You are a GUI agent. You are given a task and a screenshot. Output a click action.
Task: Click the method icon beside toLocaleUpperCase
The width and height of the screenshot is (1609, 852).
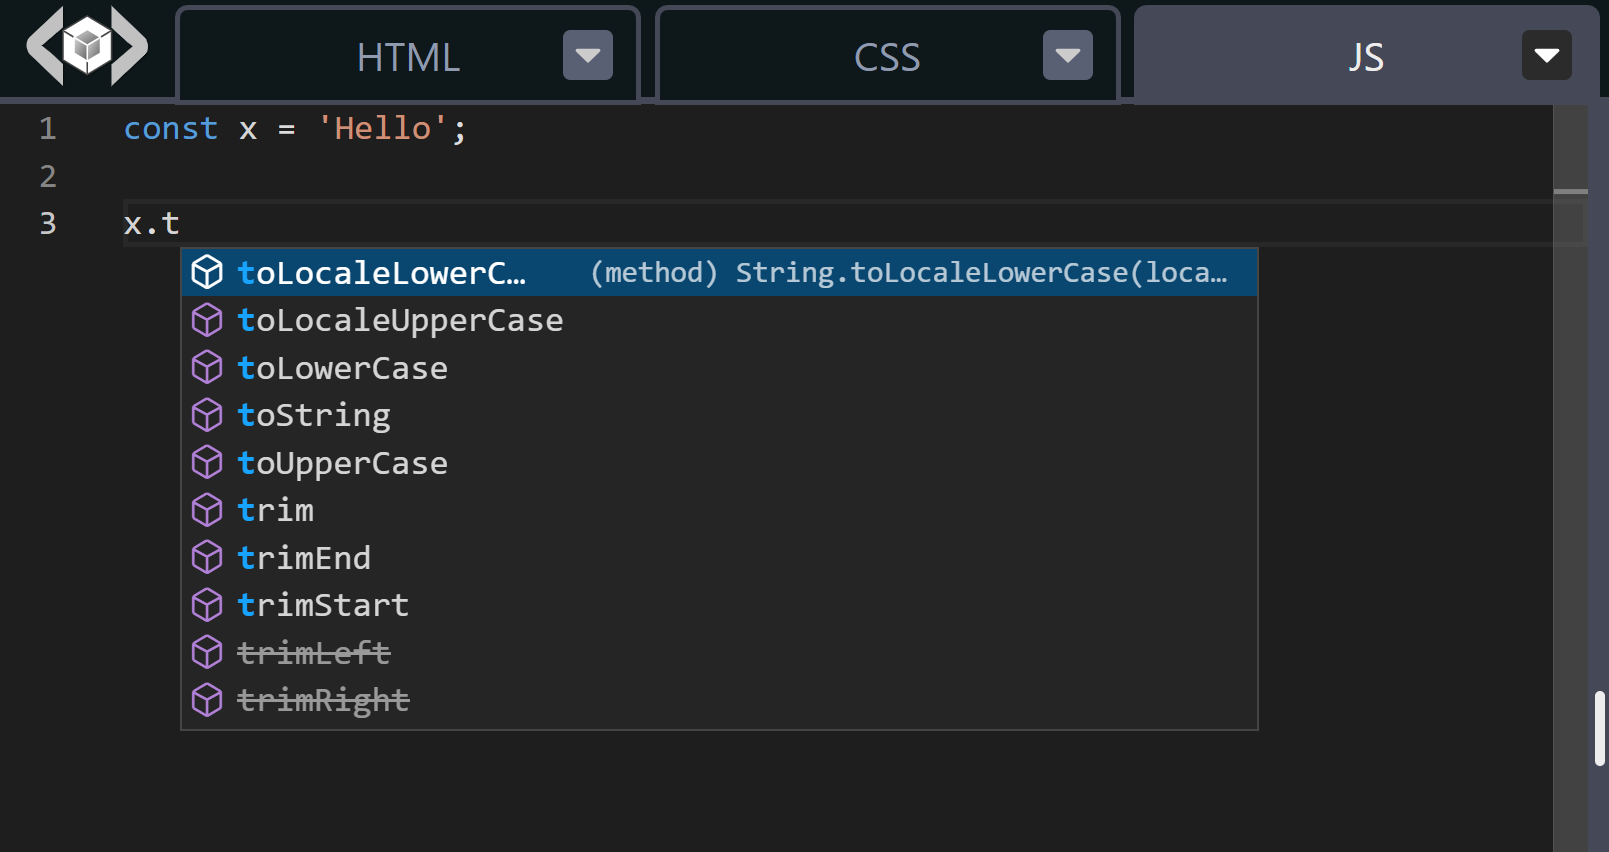tap(207, 320)
